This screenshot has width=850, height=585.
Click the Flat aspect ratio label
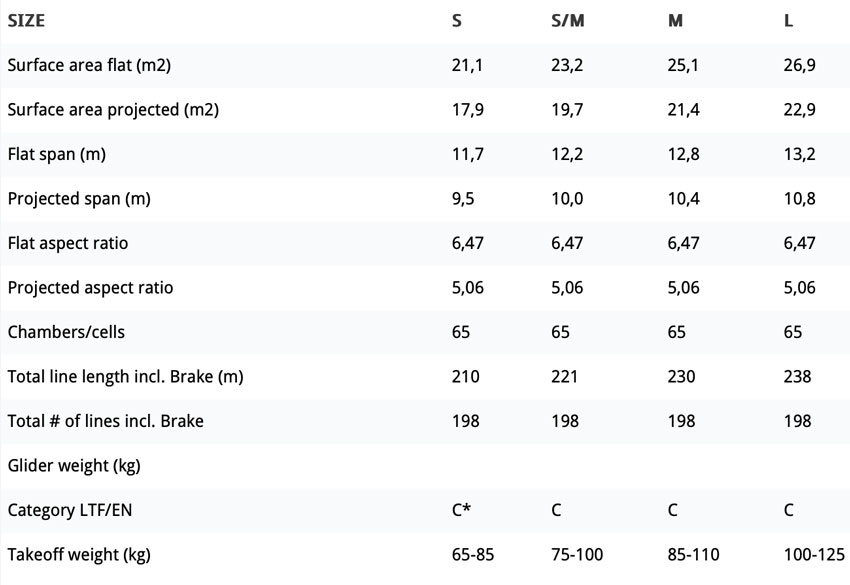68,243
